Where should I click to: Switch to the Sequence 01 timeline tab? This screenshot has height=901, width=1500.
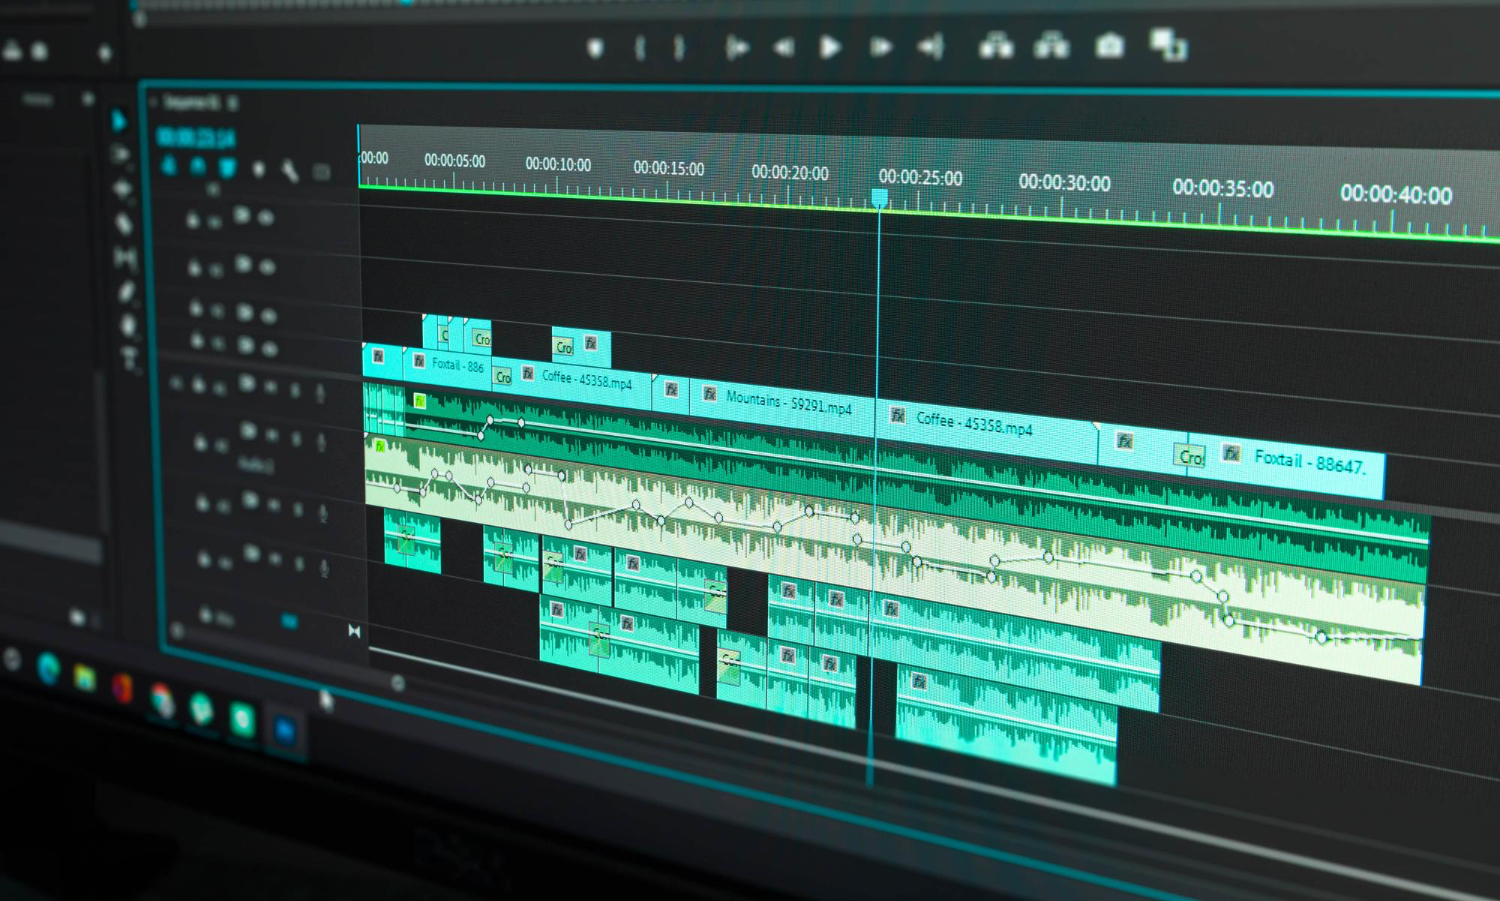click(190, 102)
